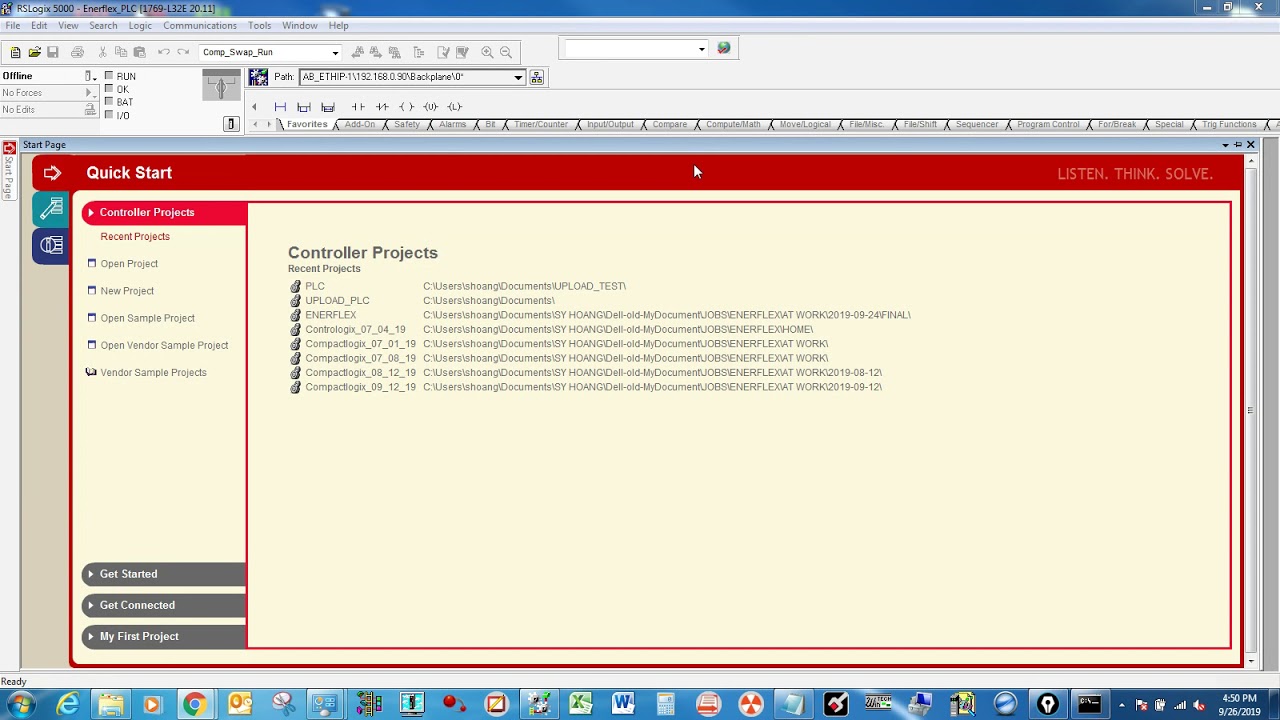Open the empty top-right combo box dropdown
1280x720 pixels.
click(x=701, y=49)
